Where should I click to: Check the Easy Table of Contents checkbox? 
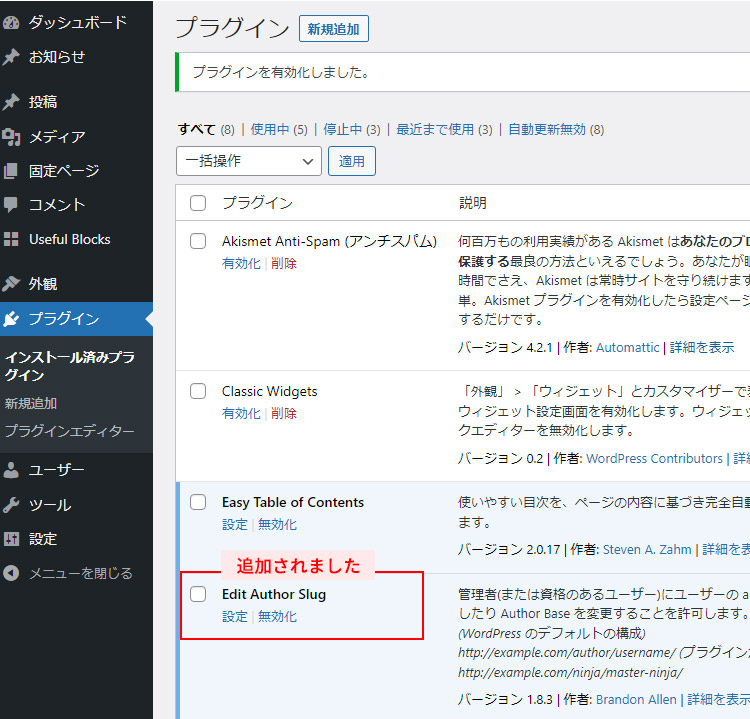click(198, 502)
